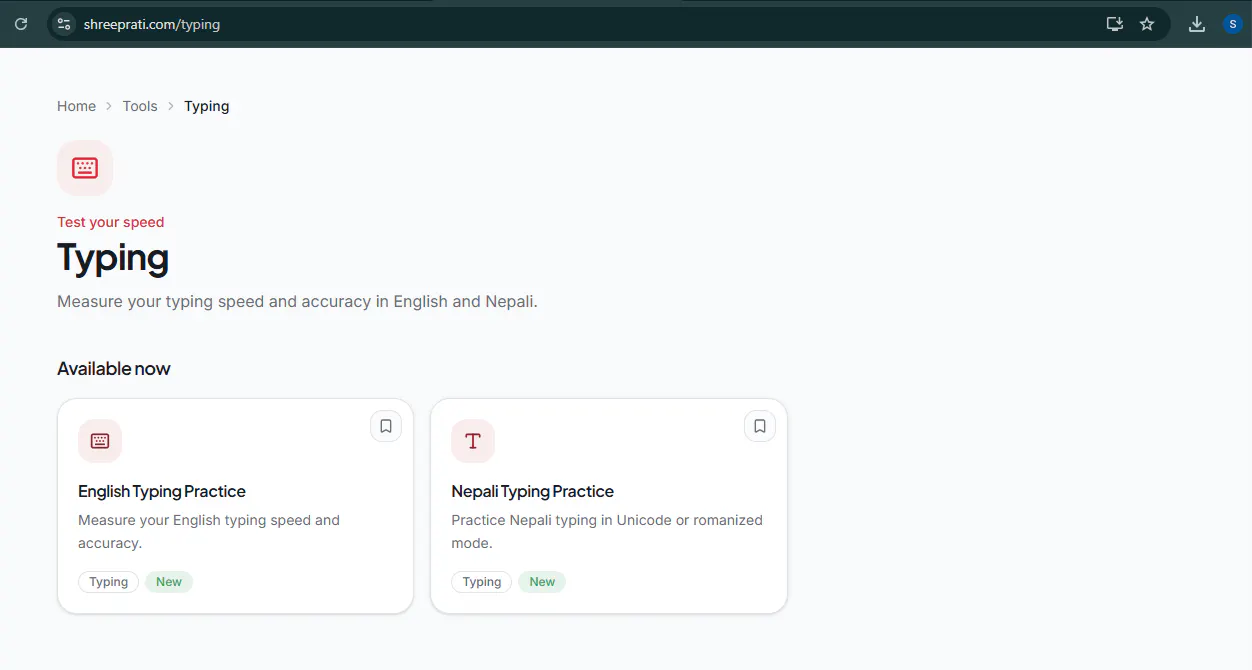Open site information icon in address bar

[x=64, y=24]
